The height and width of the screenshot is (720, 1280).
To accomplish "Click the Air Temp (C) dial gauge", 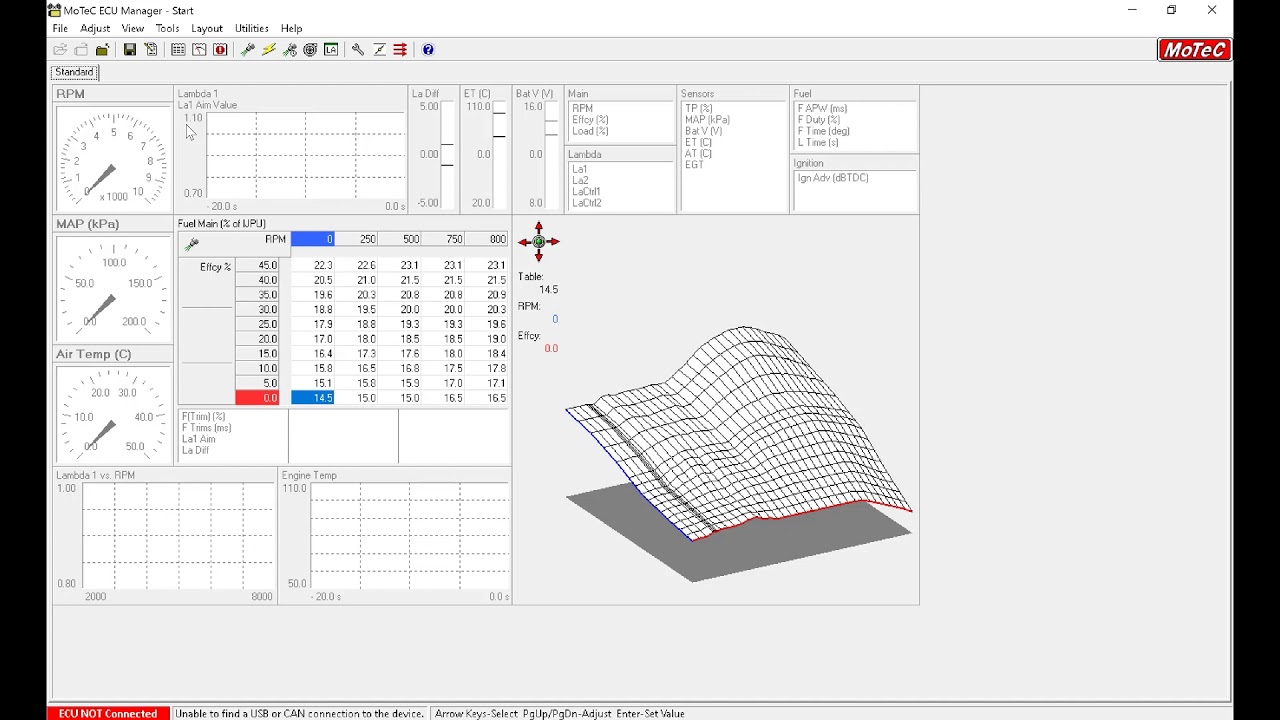I will [x=113, y=416].
